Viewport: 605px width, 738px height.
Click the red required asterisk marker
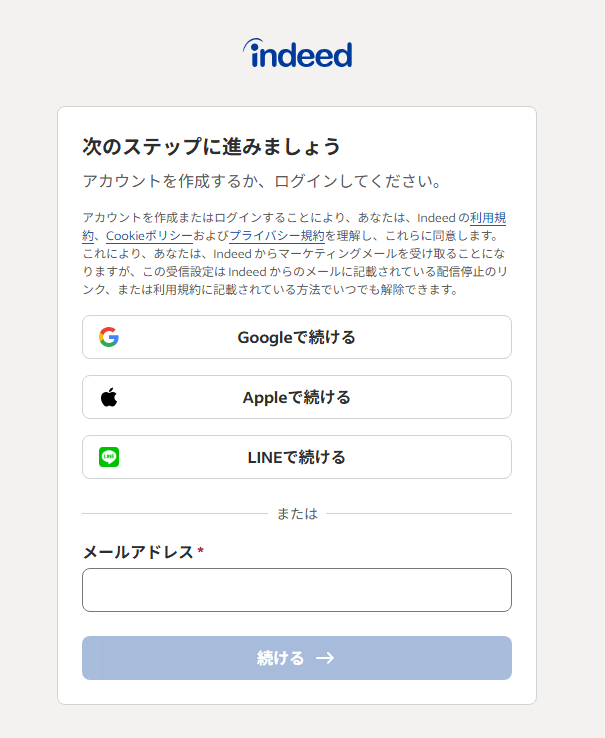tap(201, 550)
